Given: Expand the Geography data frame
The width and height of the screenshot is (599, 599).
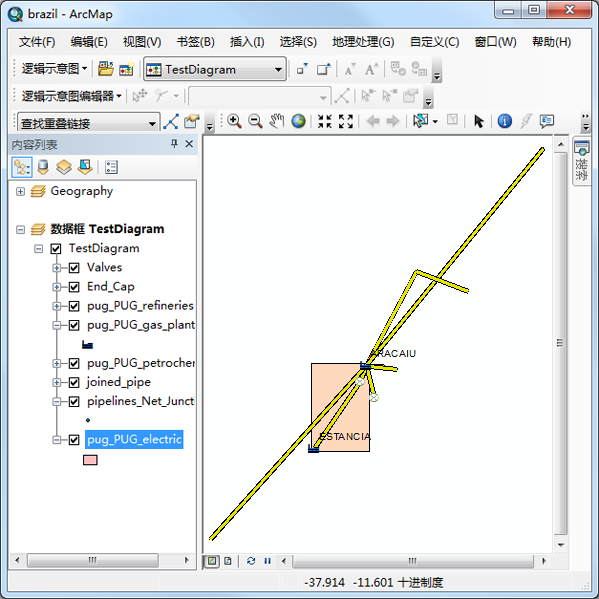Looking at the screenshot, I should 21,191.
